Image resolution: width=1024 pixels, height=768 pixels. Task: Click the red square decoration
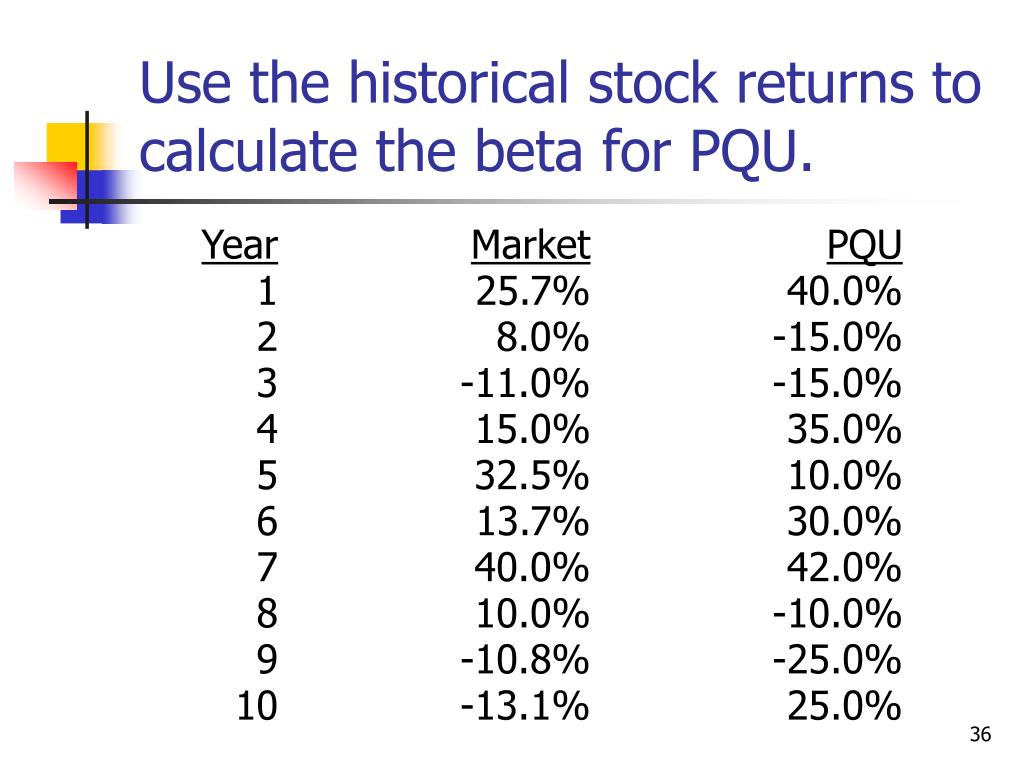coord(46,185)
